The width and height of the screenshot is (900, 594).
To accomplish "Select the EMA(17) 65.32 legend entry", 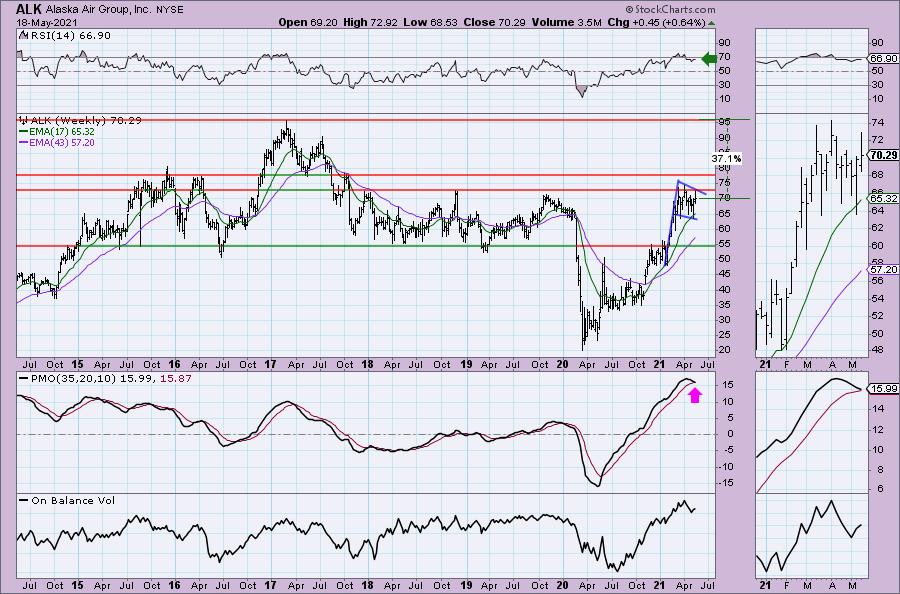I will tap(61, 131).
